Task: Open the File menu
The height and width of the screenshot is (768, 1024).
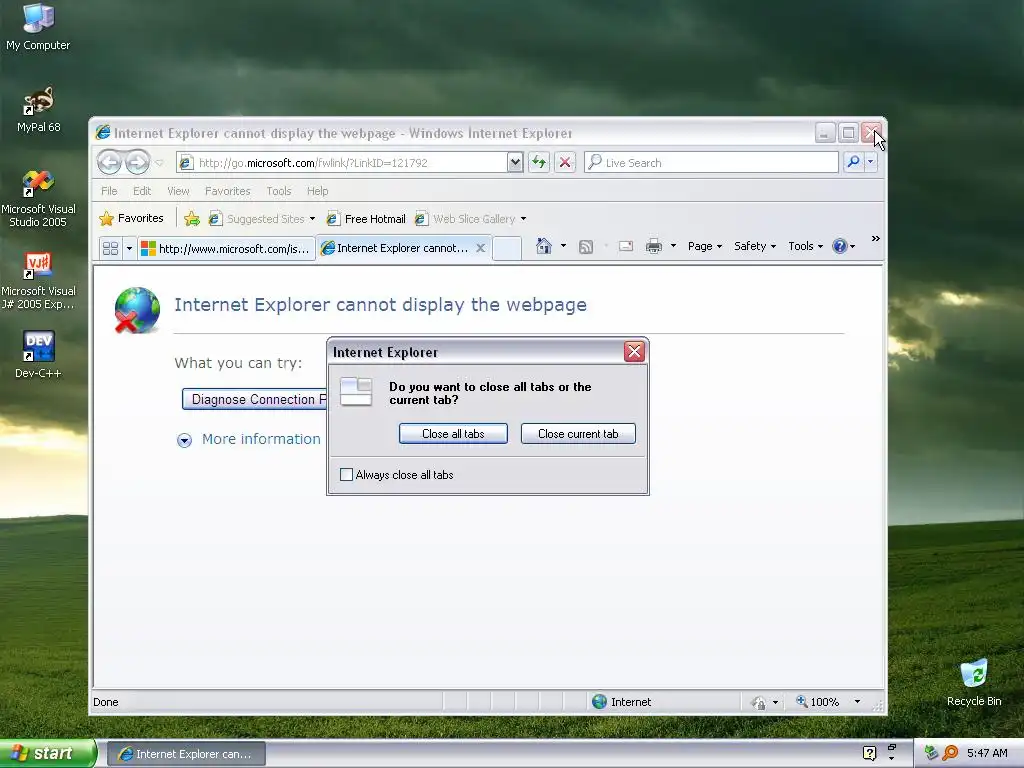Action: point(109,191)
